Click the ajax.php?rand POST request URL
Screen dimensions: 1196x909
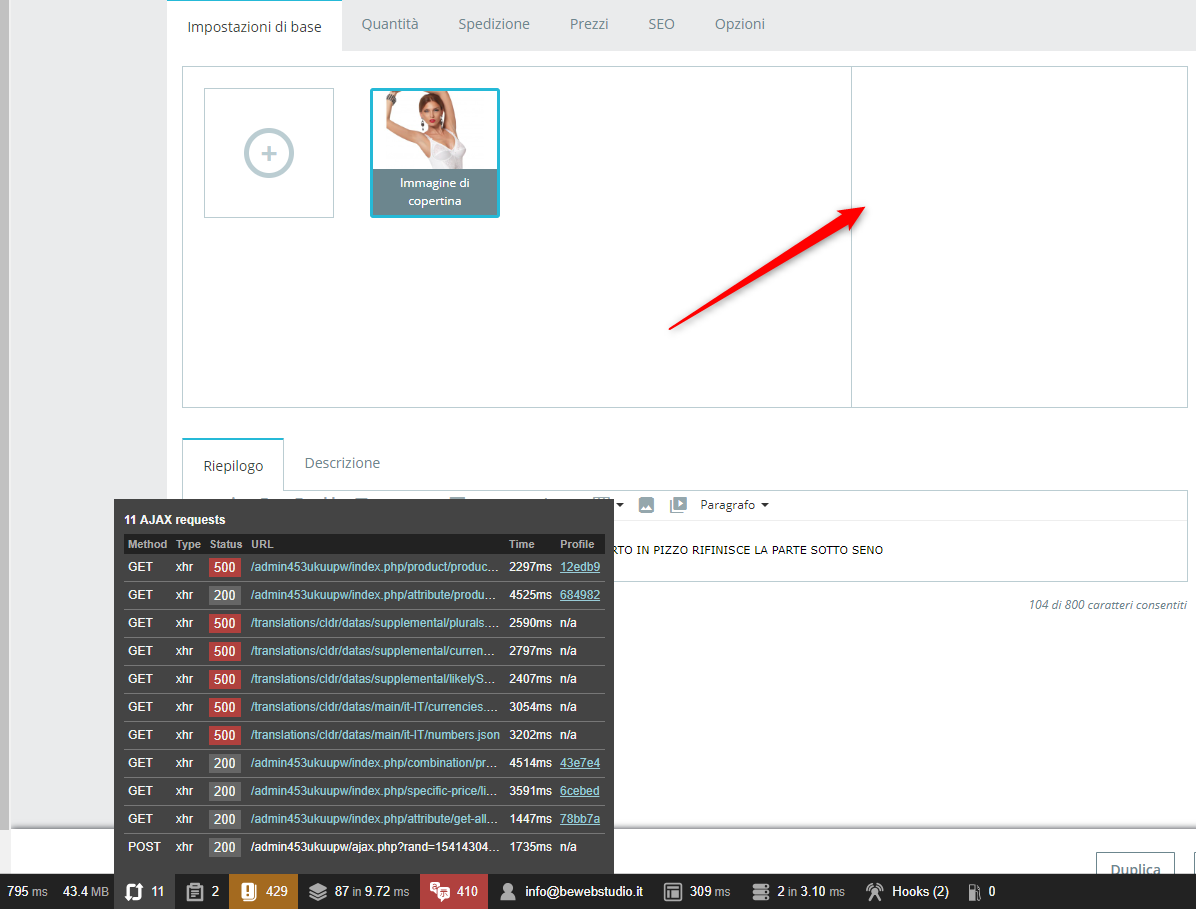(375, 847)
